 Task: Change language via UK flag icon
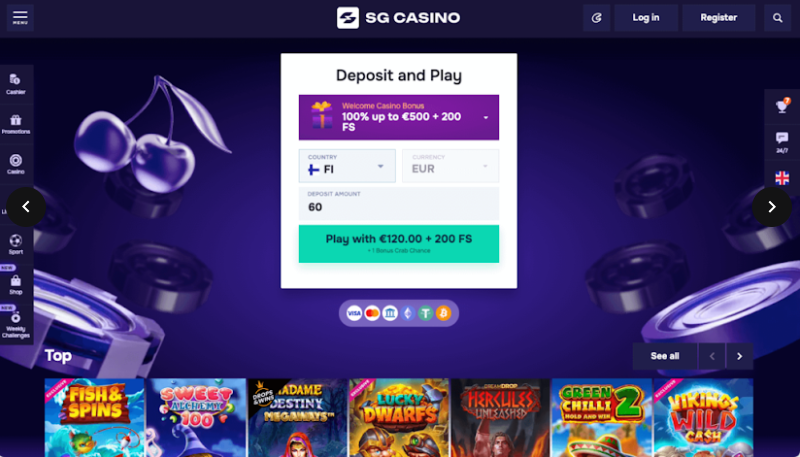[x=782, y=178]
